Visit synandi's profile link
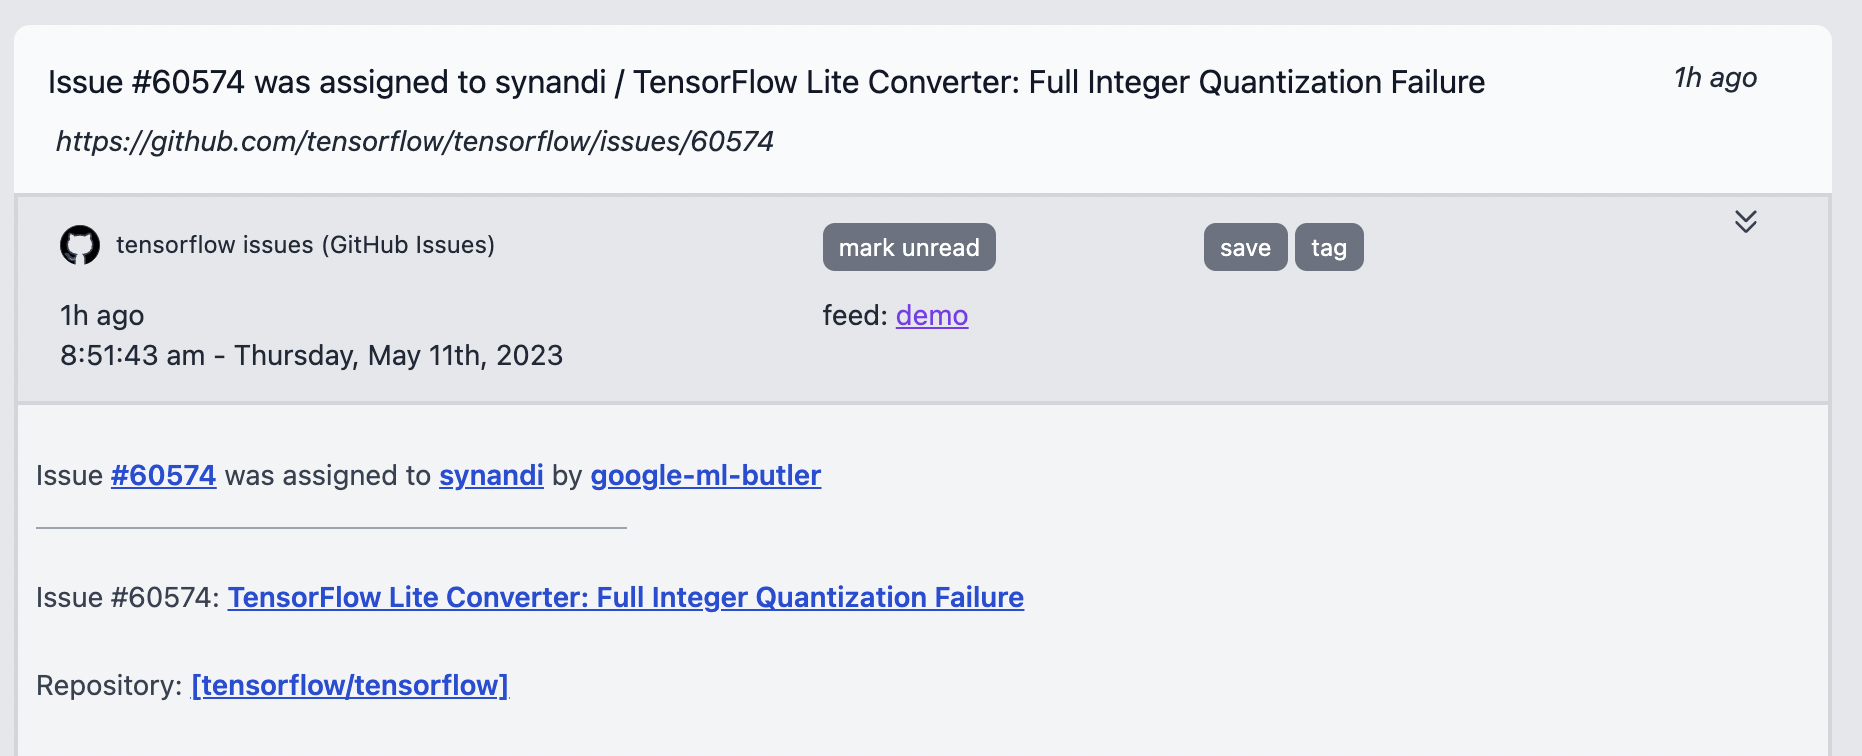 click(491, 475)
